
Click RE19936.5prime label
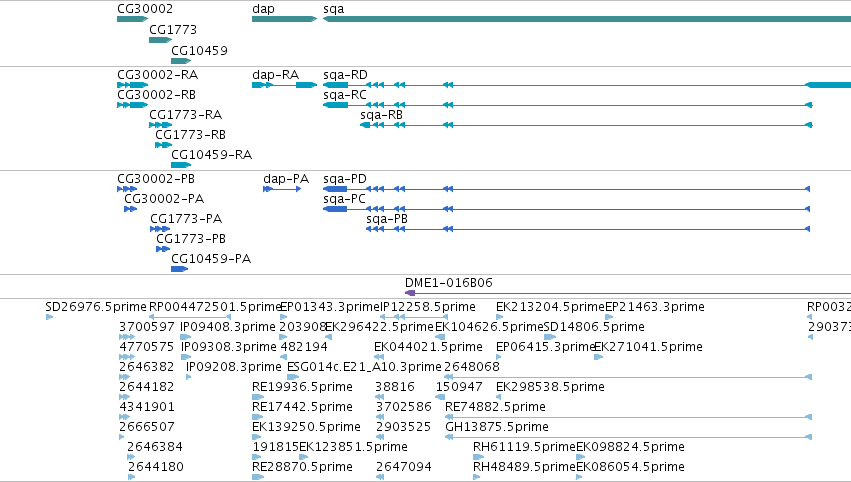click(x=302, y=387)
